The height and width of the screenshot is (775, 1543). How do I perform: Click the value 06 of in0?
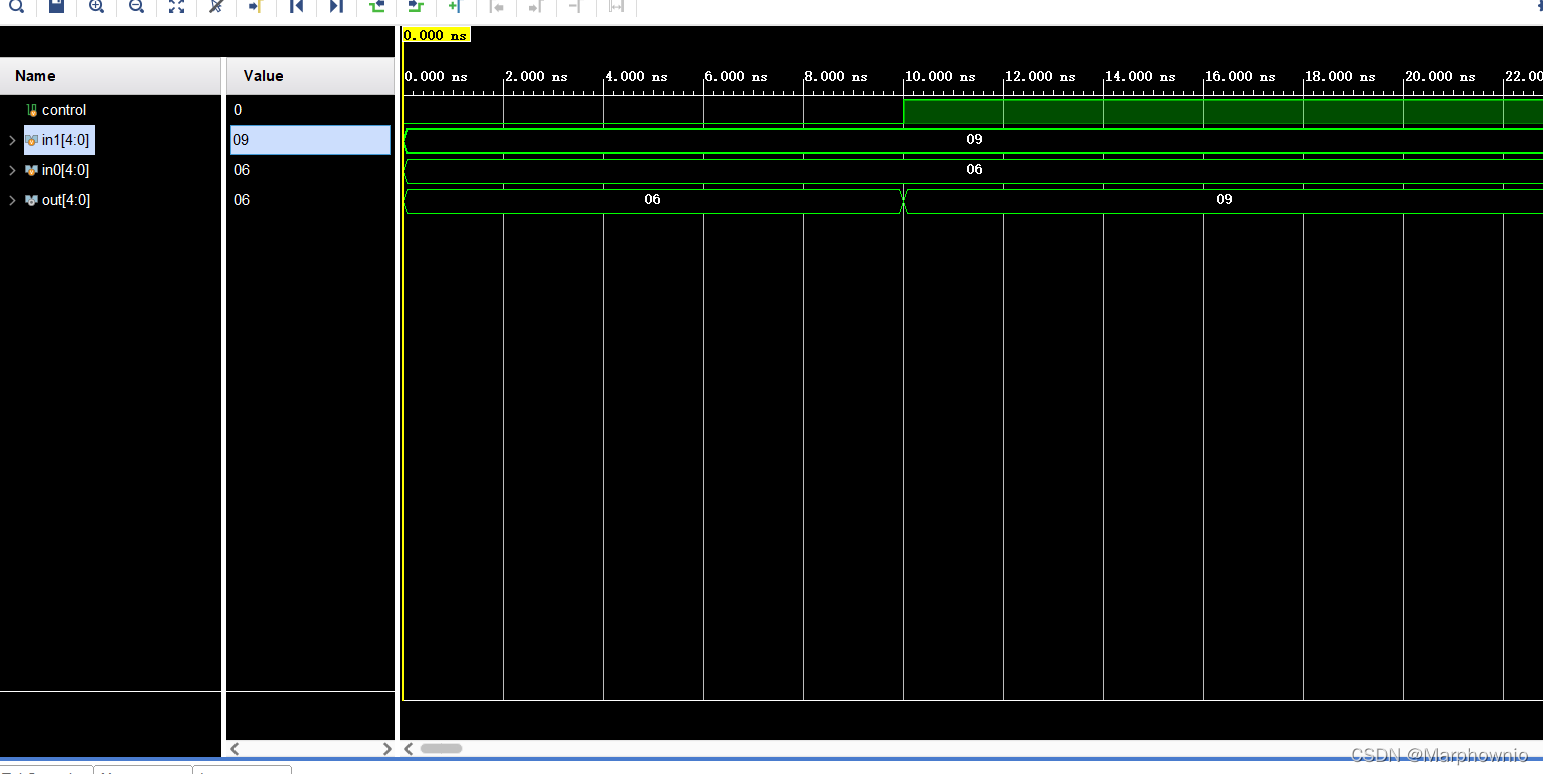coord(242,170)
